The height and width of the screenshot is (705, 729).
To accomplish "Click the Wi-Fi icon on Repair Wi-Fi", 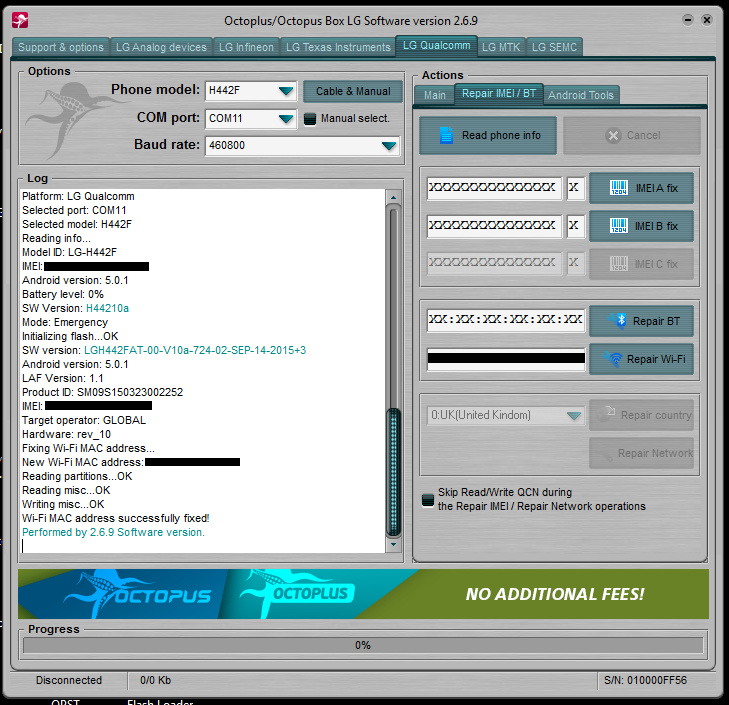I will (x=615, y=359).
